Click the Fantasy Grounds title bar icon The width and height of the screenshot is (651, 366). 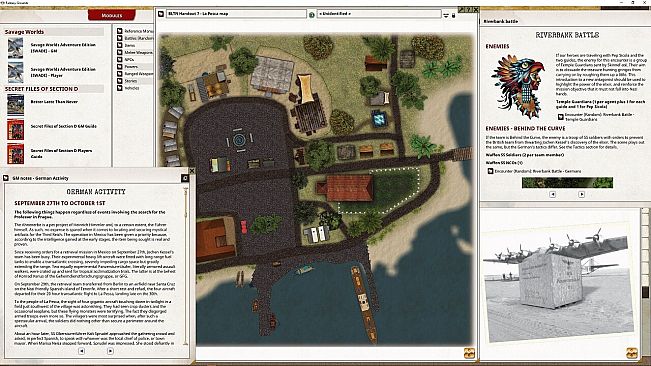[x=2, y=2]
